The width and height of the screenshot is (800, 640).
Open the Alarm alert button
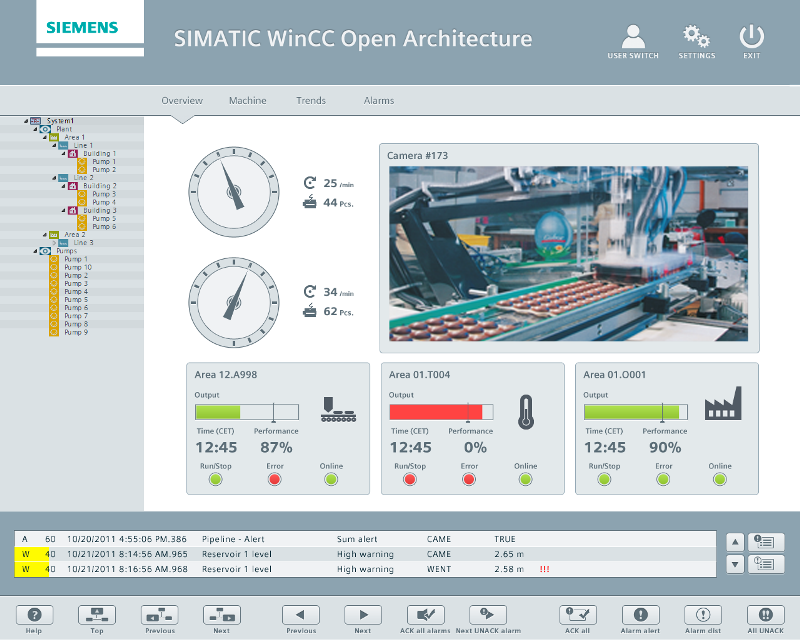pyautogui.click(x=640, y=615)
